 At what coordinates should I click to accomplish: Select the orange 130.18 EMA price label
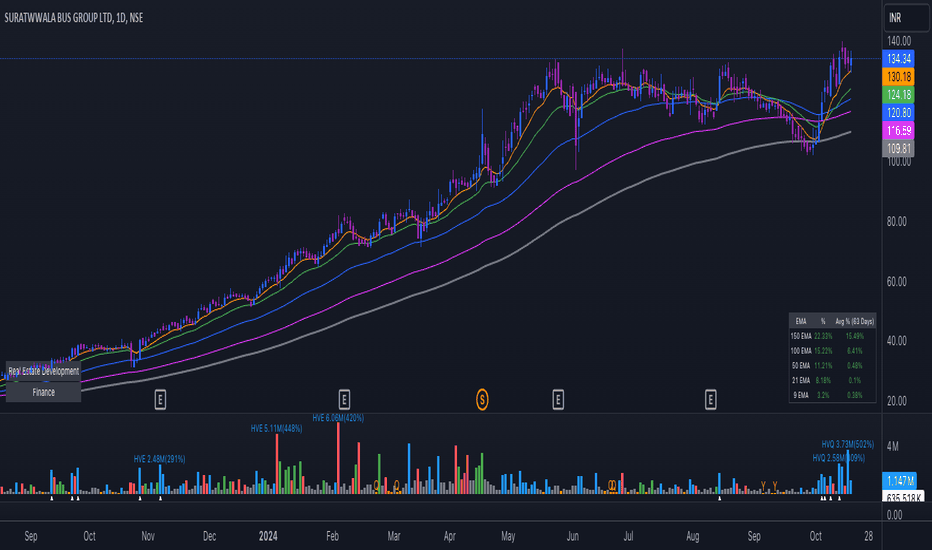point(898,76)
